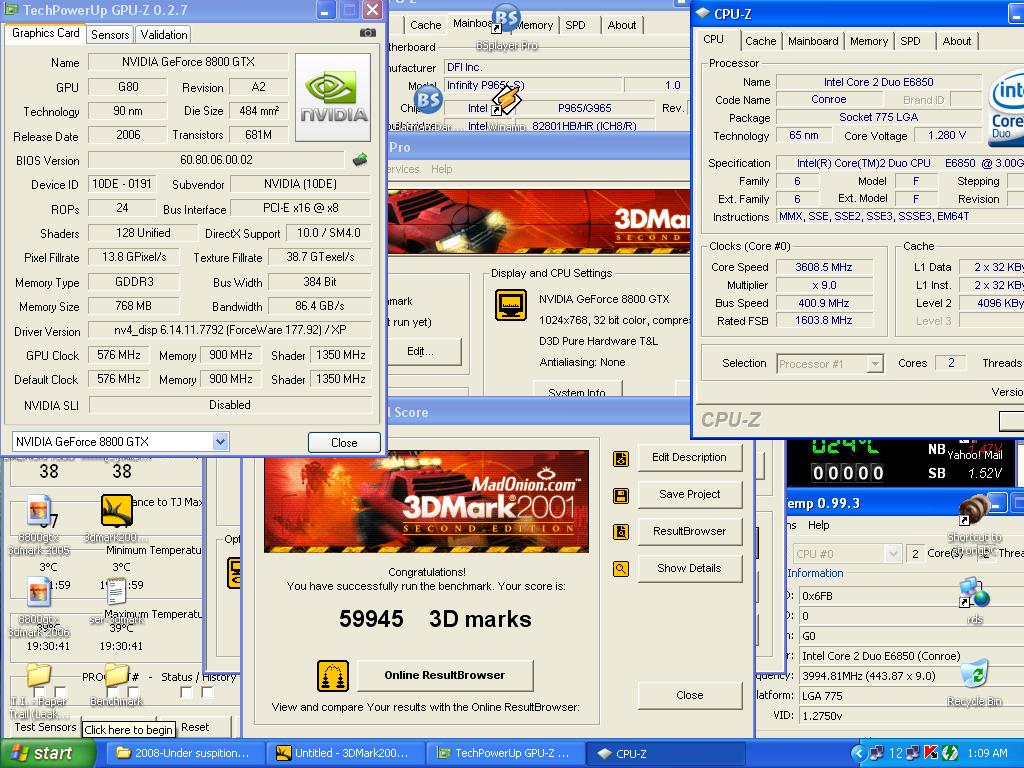Click the Close button in GPU-Z
The height and width of the screenshot is (768, 1024).
344,442
